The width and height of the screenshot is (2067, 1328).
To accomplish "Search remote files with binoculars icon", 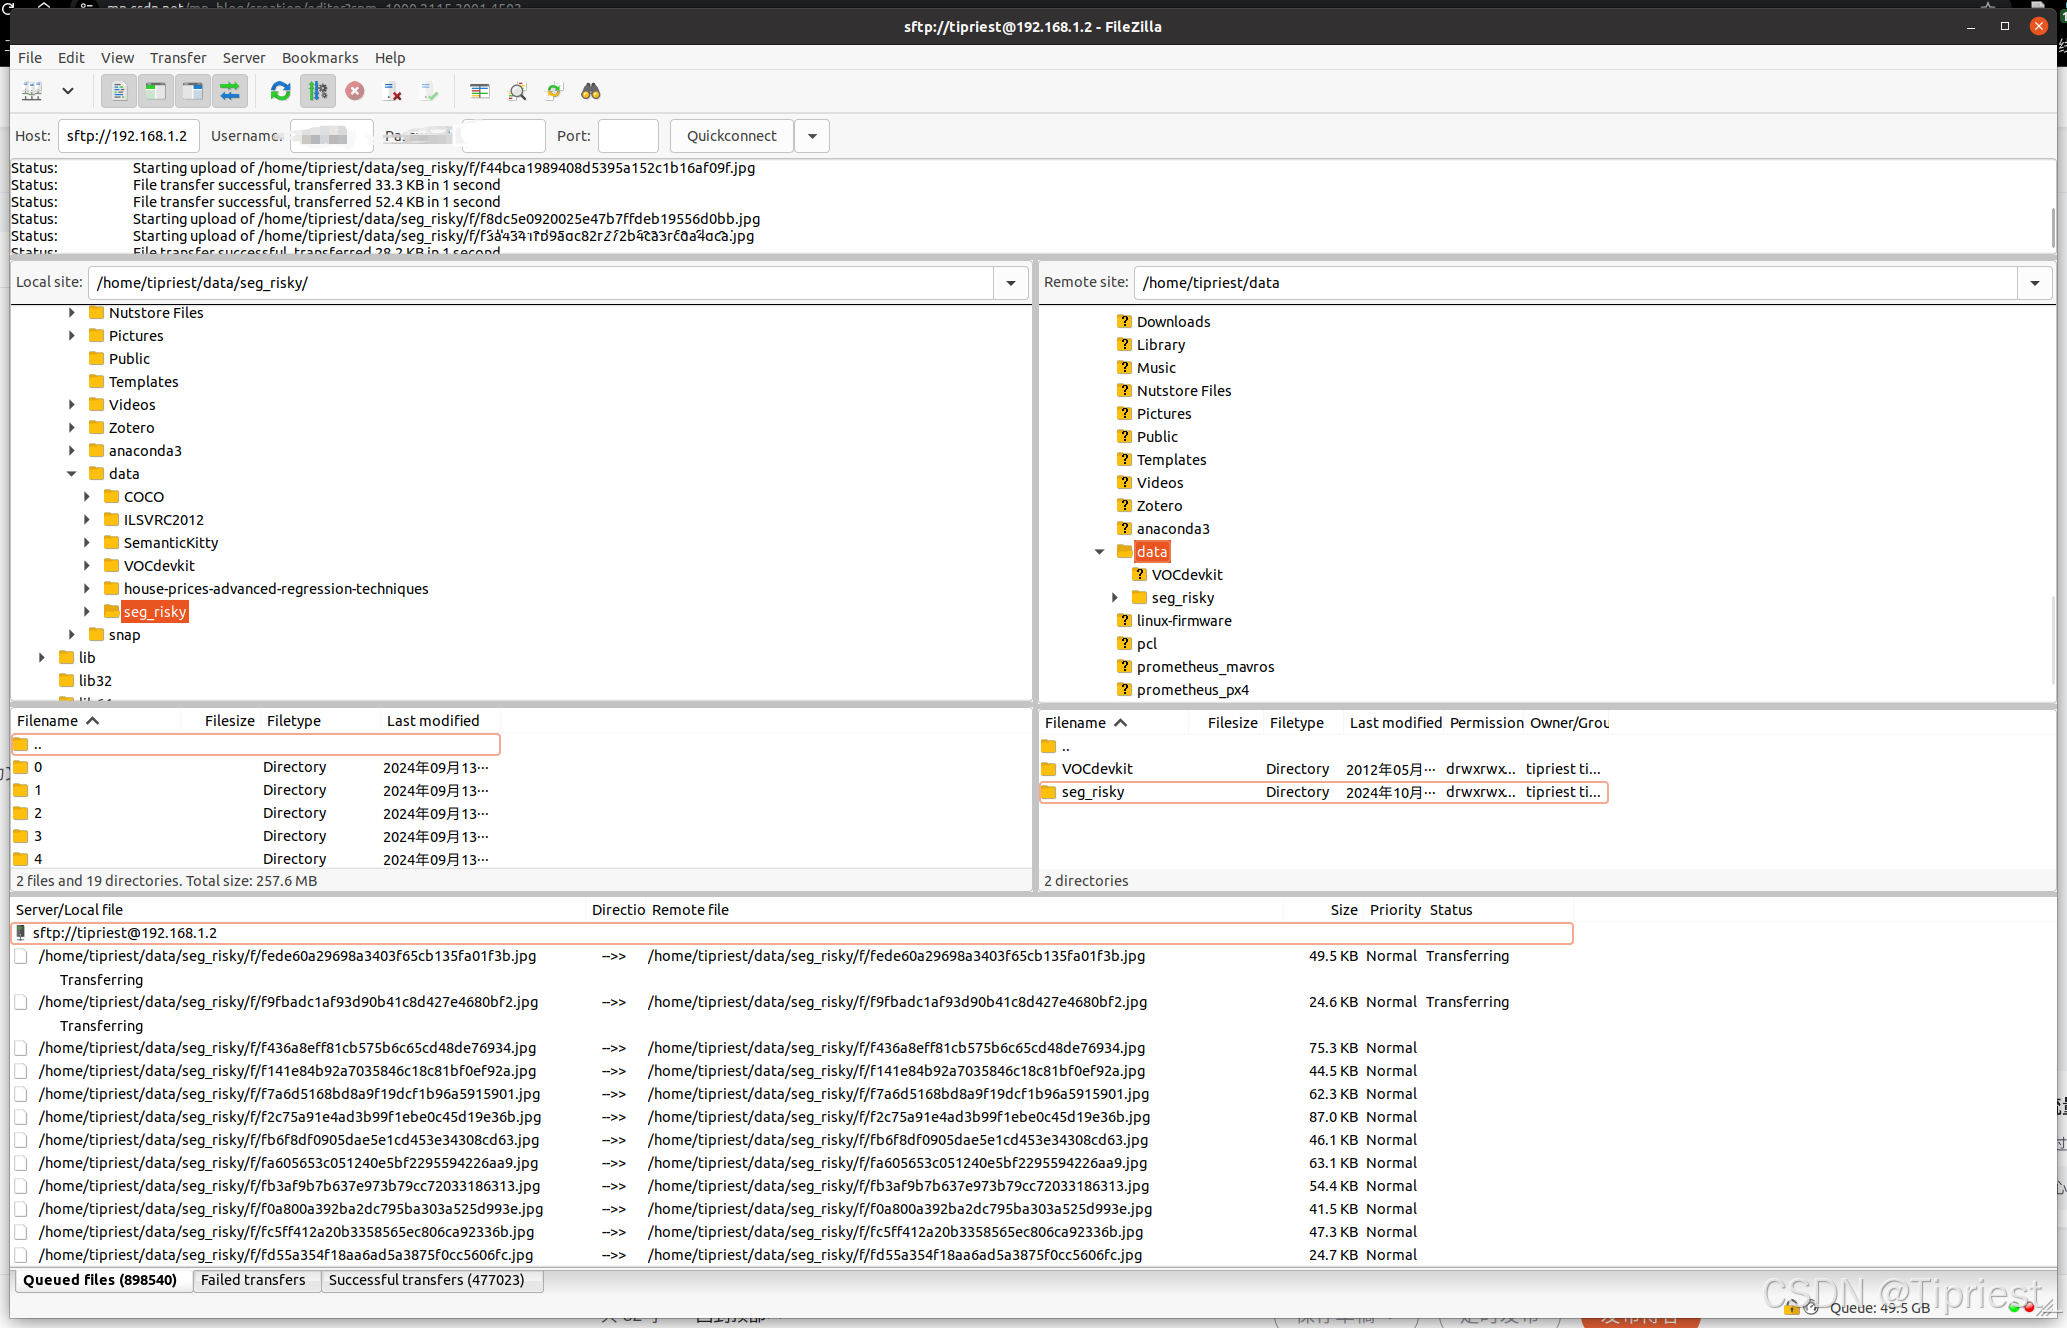I will (591, 91).
